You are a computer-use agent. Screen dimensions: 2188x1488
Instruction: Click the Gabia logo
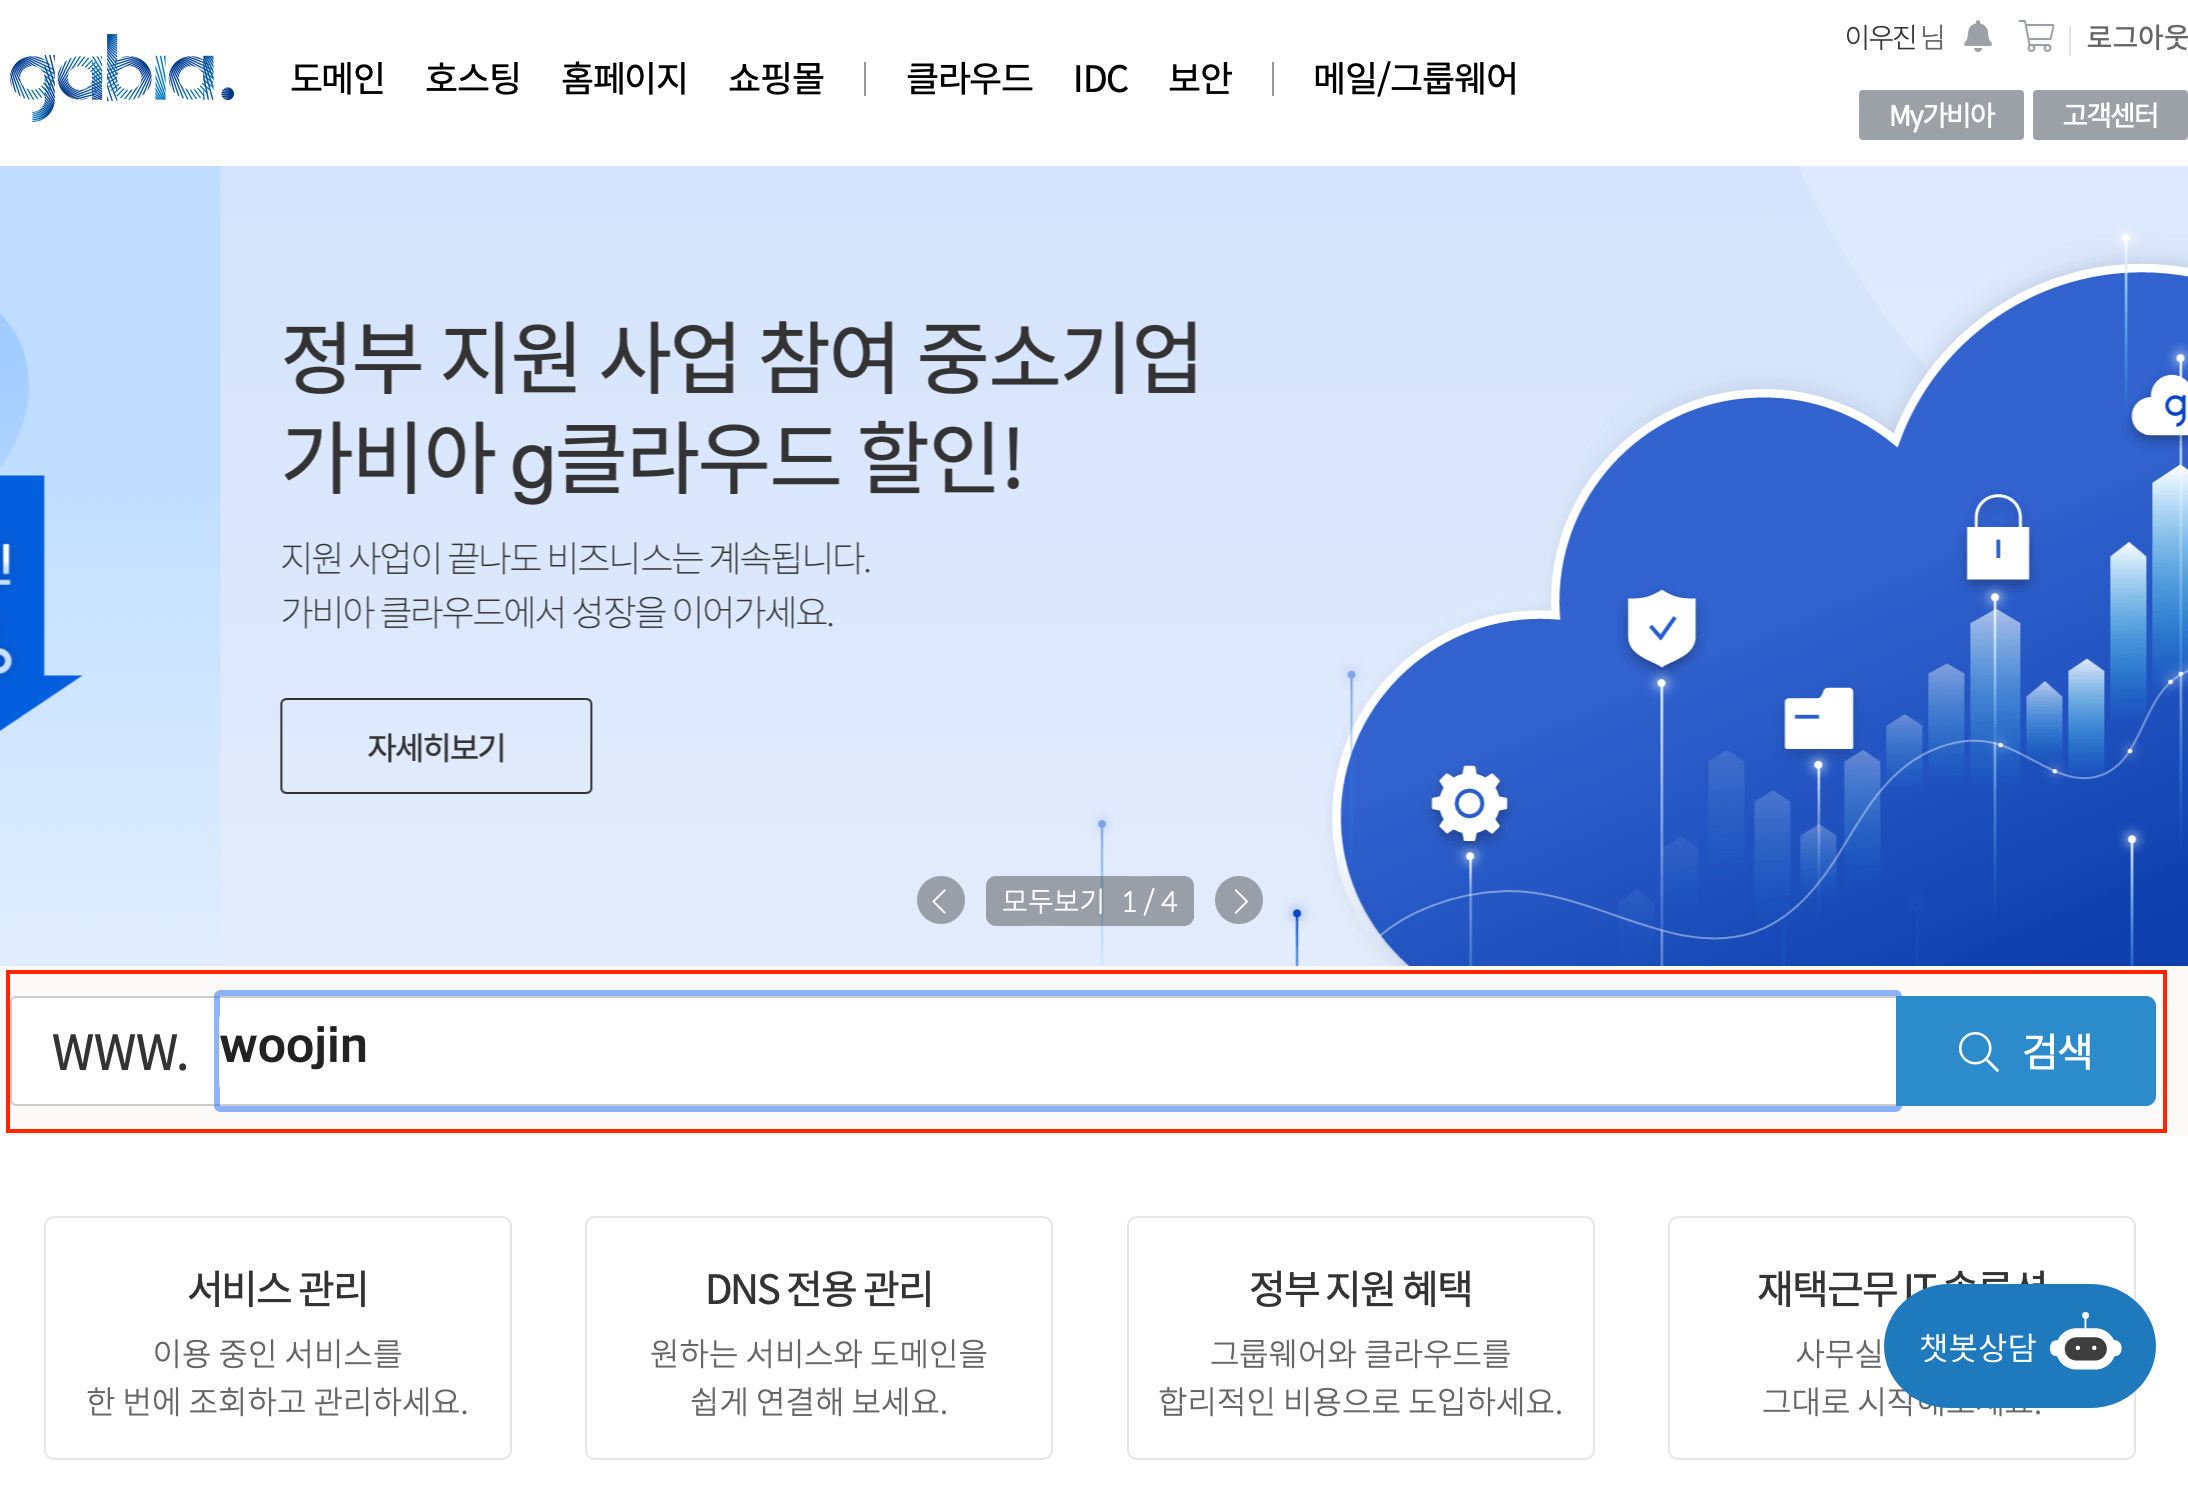[x=122, y=76]
